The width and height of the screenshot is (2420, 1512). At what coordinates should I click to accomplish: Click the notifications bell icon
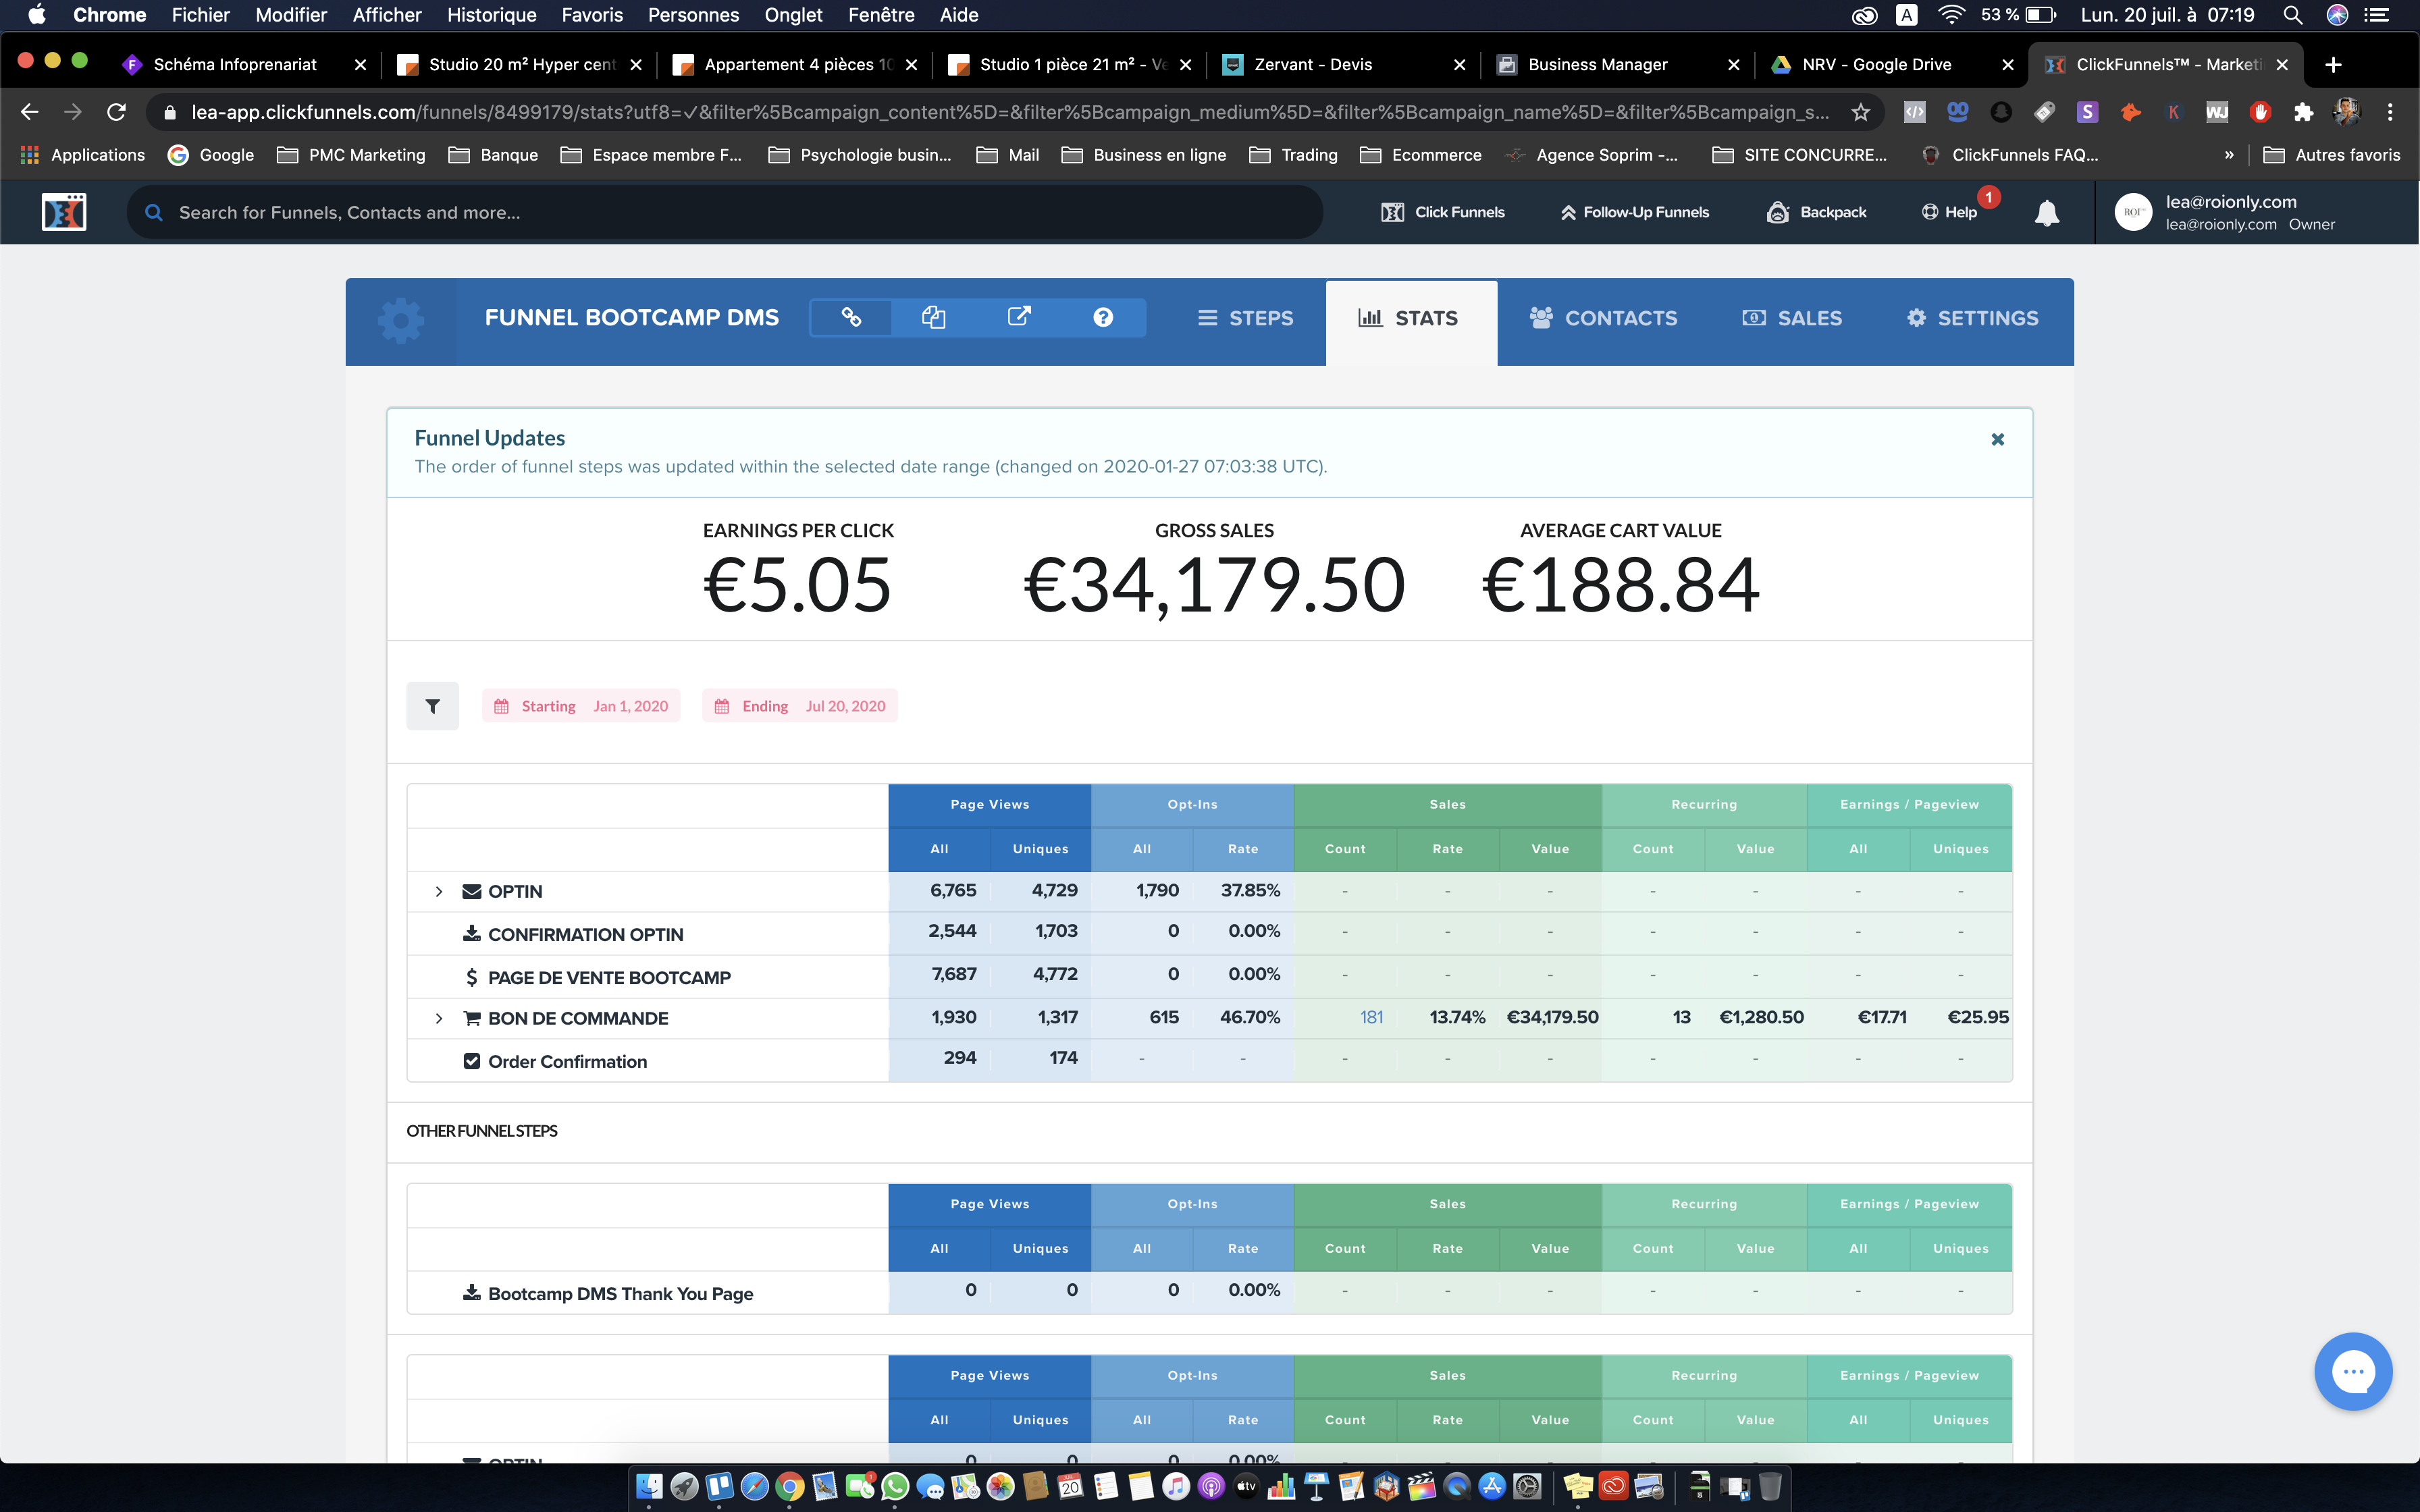pos(2046,212)
